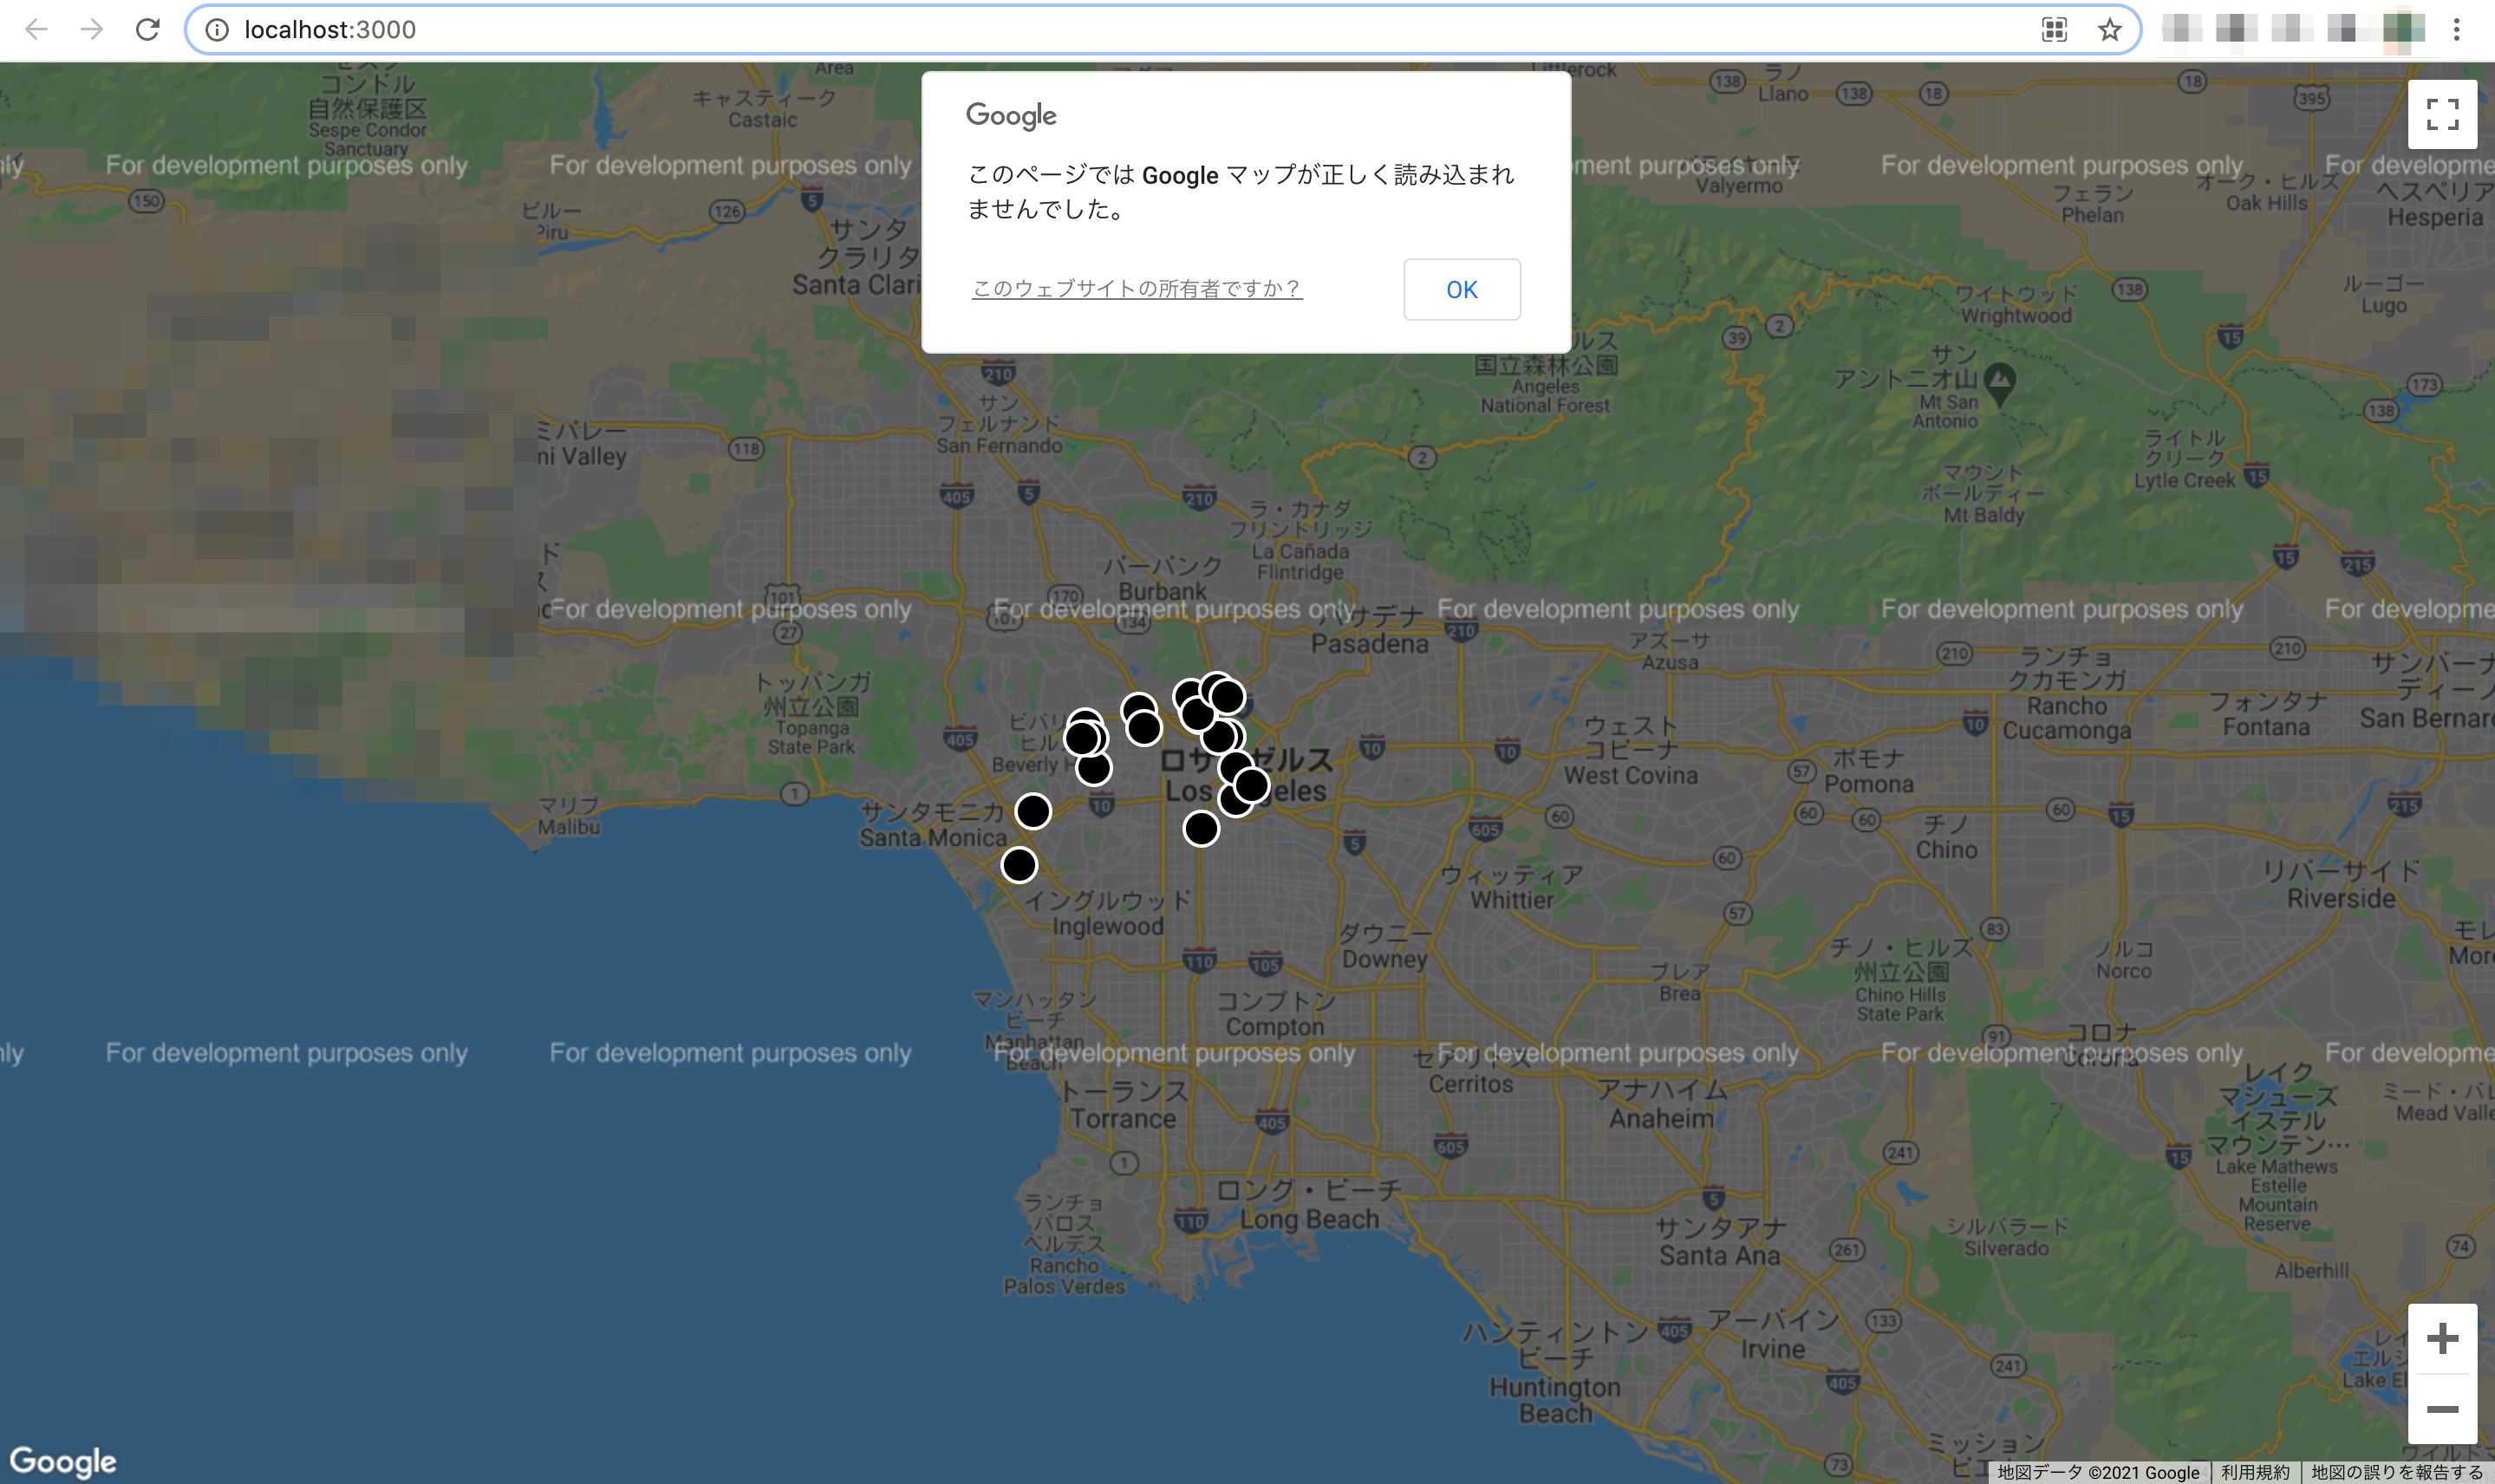
Task: Click the Mt San Antonio peak marker
Action: point(1998,382)
